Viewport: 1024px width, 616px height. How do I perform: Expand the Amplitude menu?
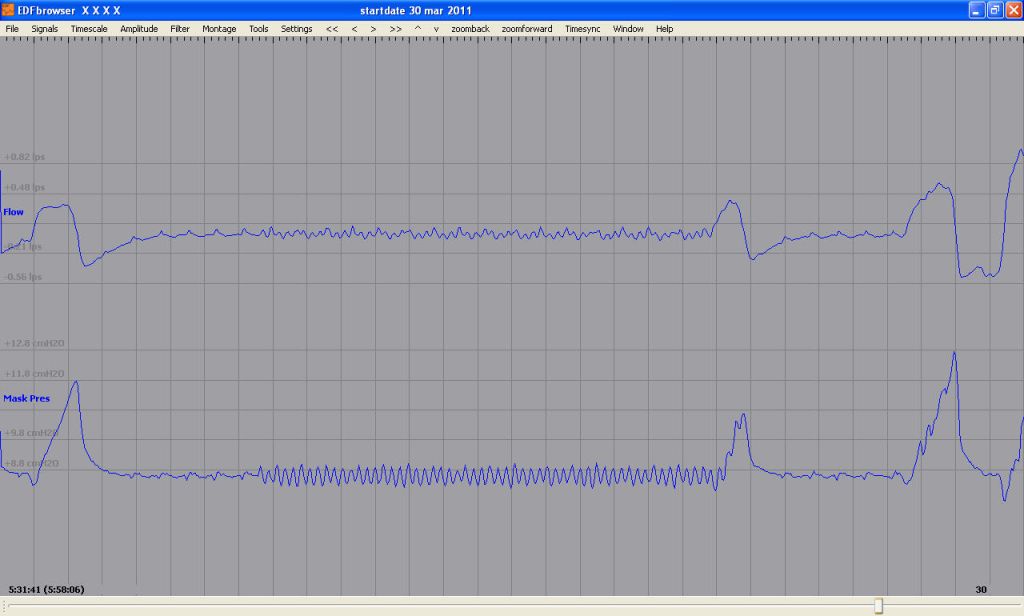(x=139, y=29)
